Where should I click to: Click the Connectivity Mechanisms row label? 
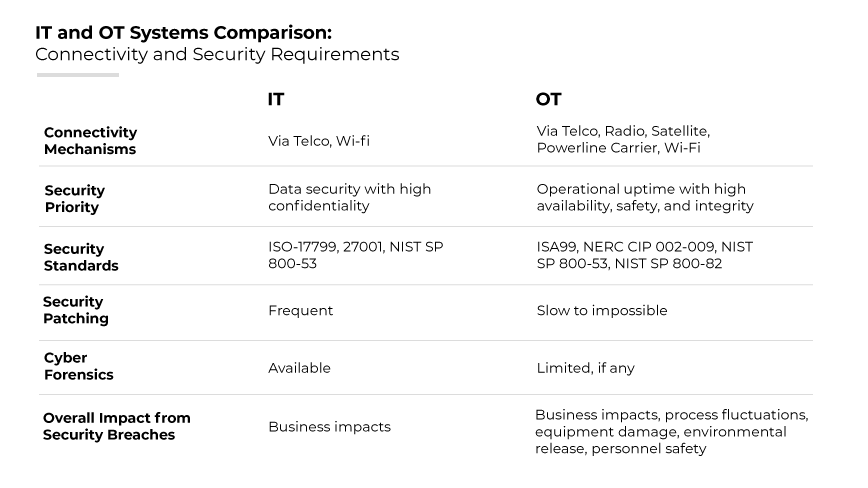tap(90, 141)
